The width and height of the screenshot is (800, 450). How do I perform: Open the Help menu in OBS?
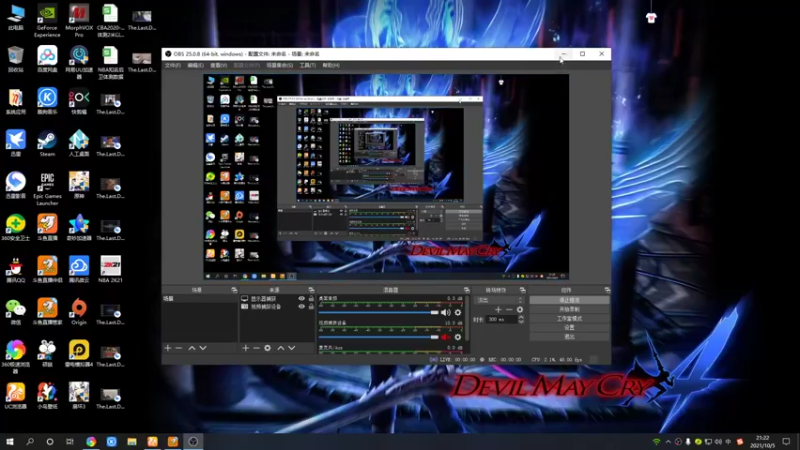pyautogui.click(x=331, y=65)
